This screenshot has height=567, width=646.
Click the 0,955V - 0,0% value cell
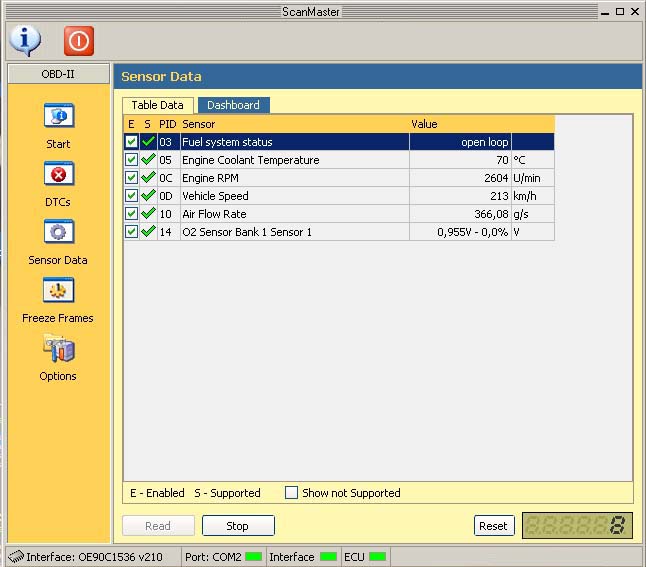[x=460, y=232]
